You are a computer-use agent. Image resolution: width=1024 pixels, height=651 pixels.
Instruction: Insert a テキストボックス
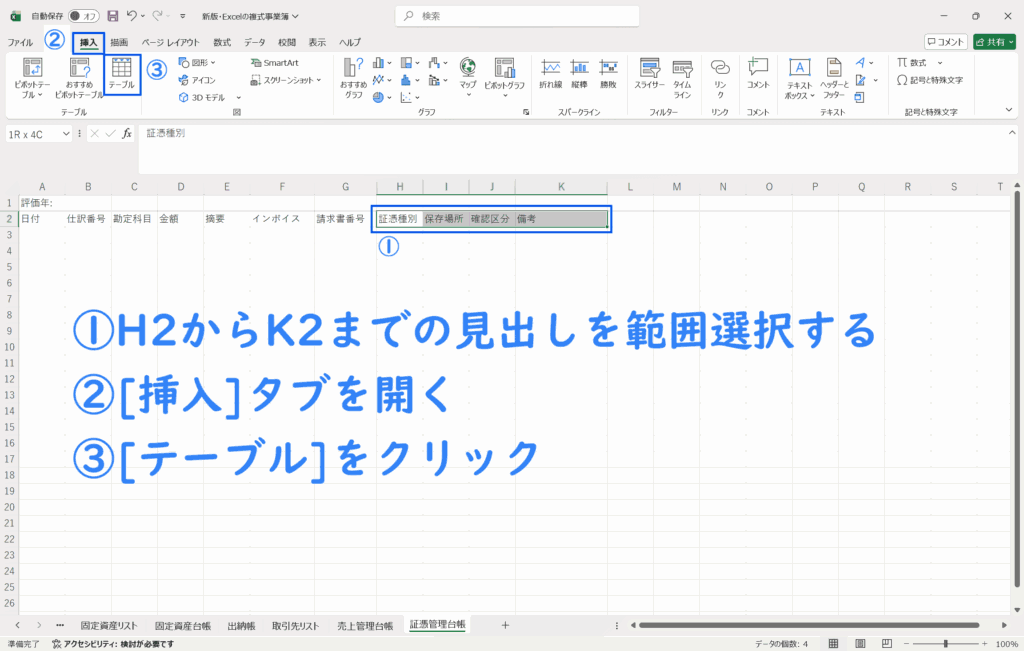coord(799,76)
